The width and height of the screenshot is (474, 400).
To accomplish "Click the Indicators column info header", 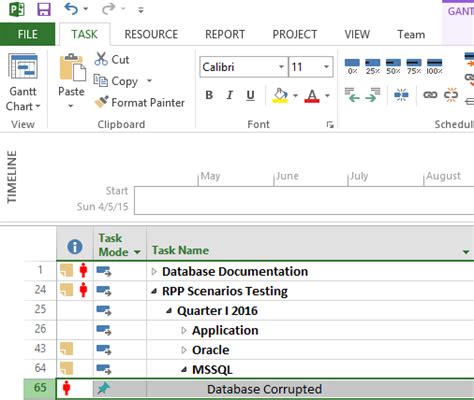I will (x=75, y=247).
